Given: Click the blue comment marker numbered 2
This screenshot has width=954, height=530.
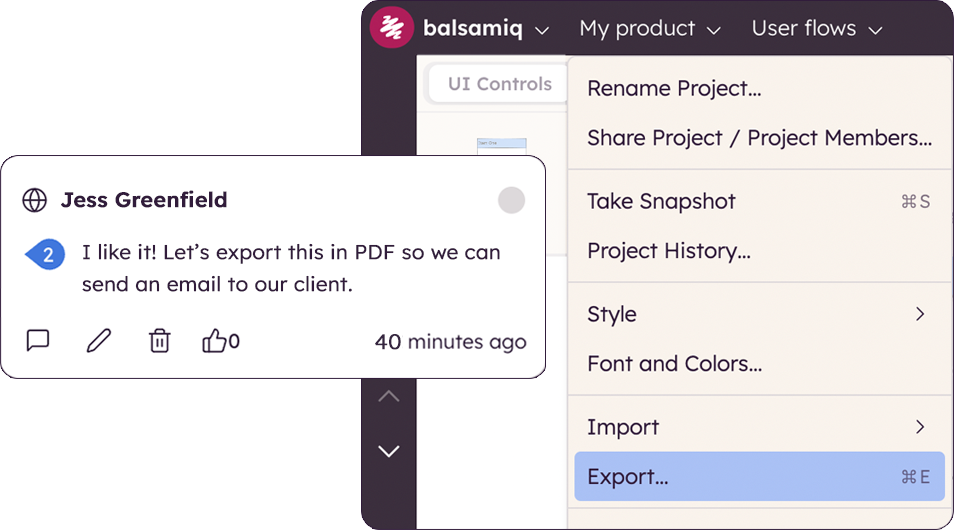Looking at the screenshot, I should 46,255.
